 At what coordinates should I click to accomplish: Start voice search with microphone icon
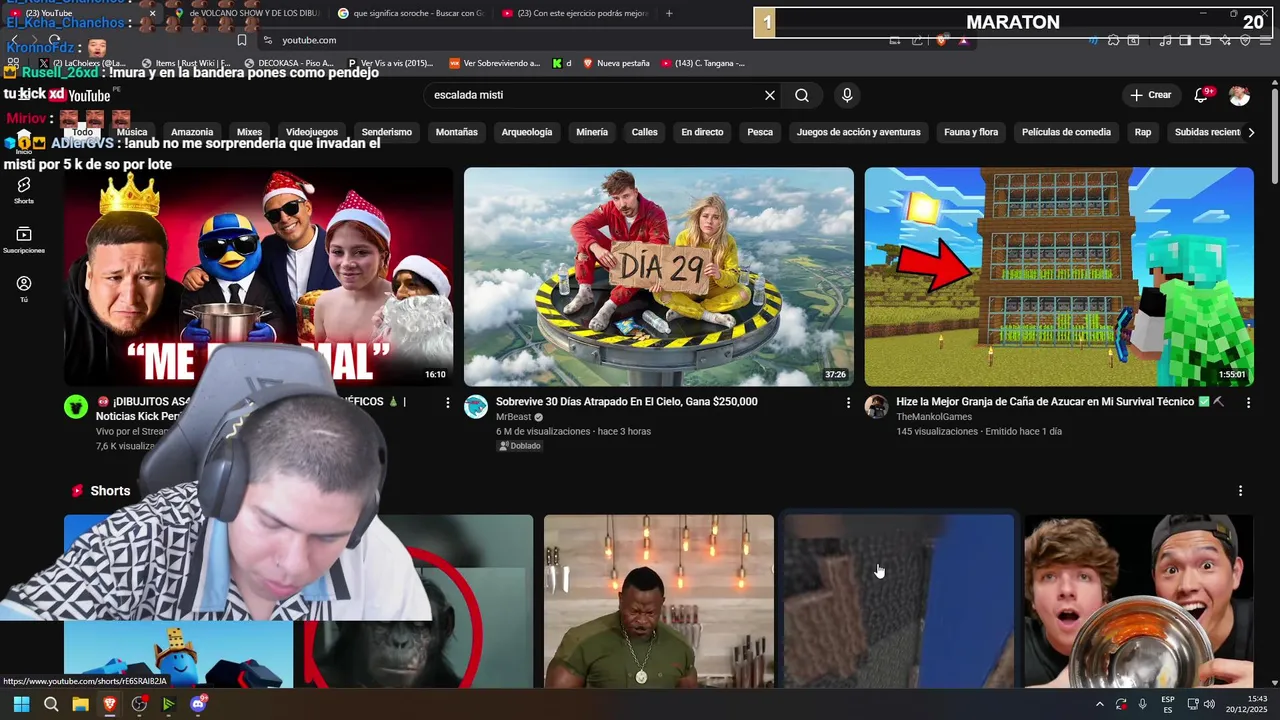tap(847, 95)
